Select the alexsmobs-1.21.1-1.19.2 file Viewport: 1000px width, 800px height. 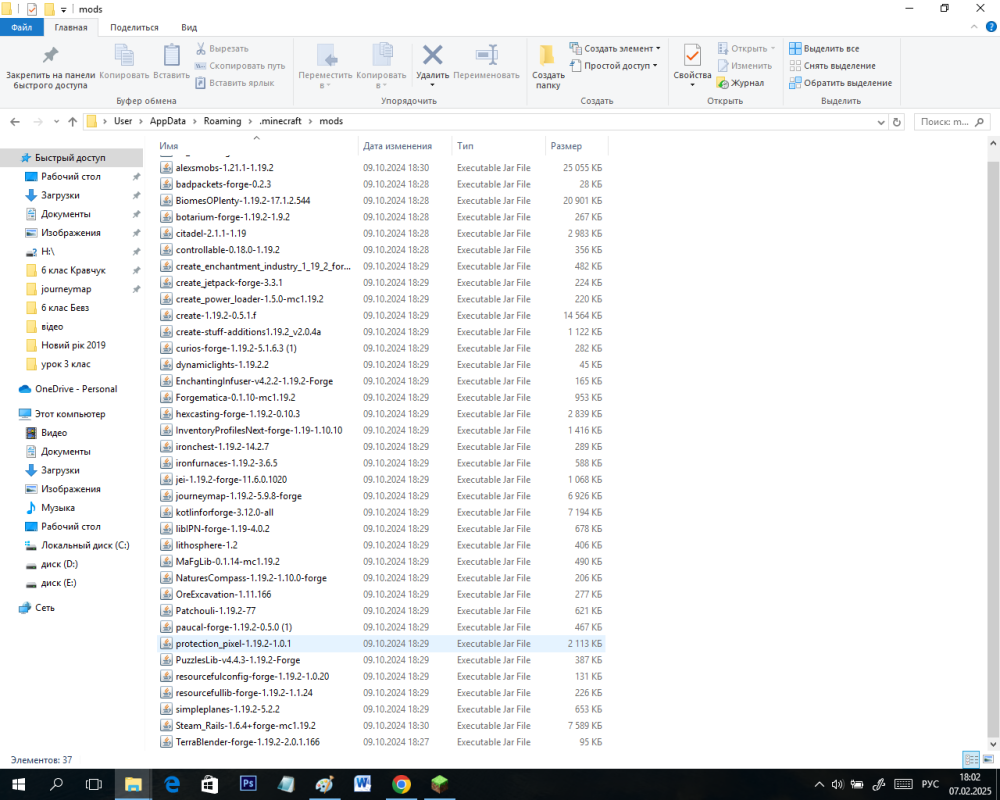pos(381,168)
